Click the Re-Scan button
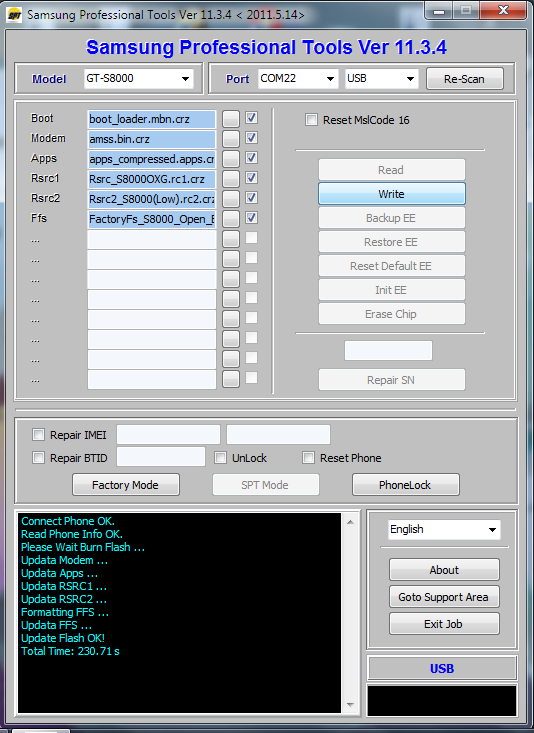Image resolution: width=534 pixels, height=733 pixels. [x=464, y=79]
